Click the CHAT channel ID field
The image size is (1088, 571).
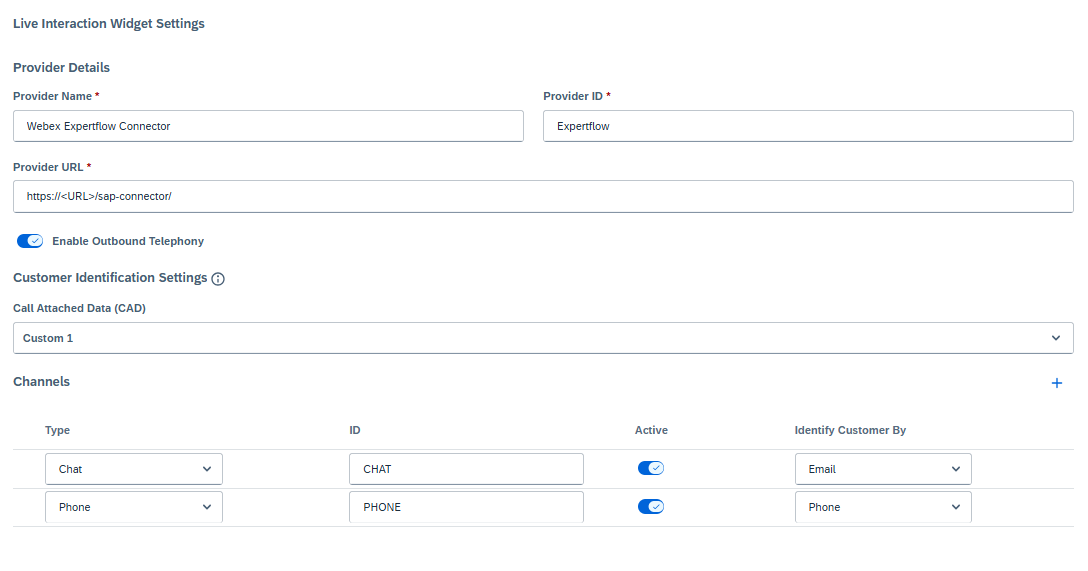(466, 469)
